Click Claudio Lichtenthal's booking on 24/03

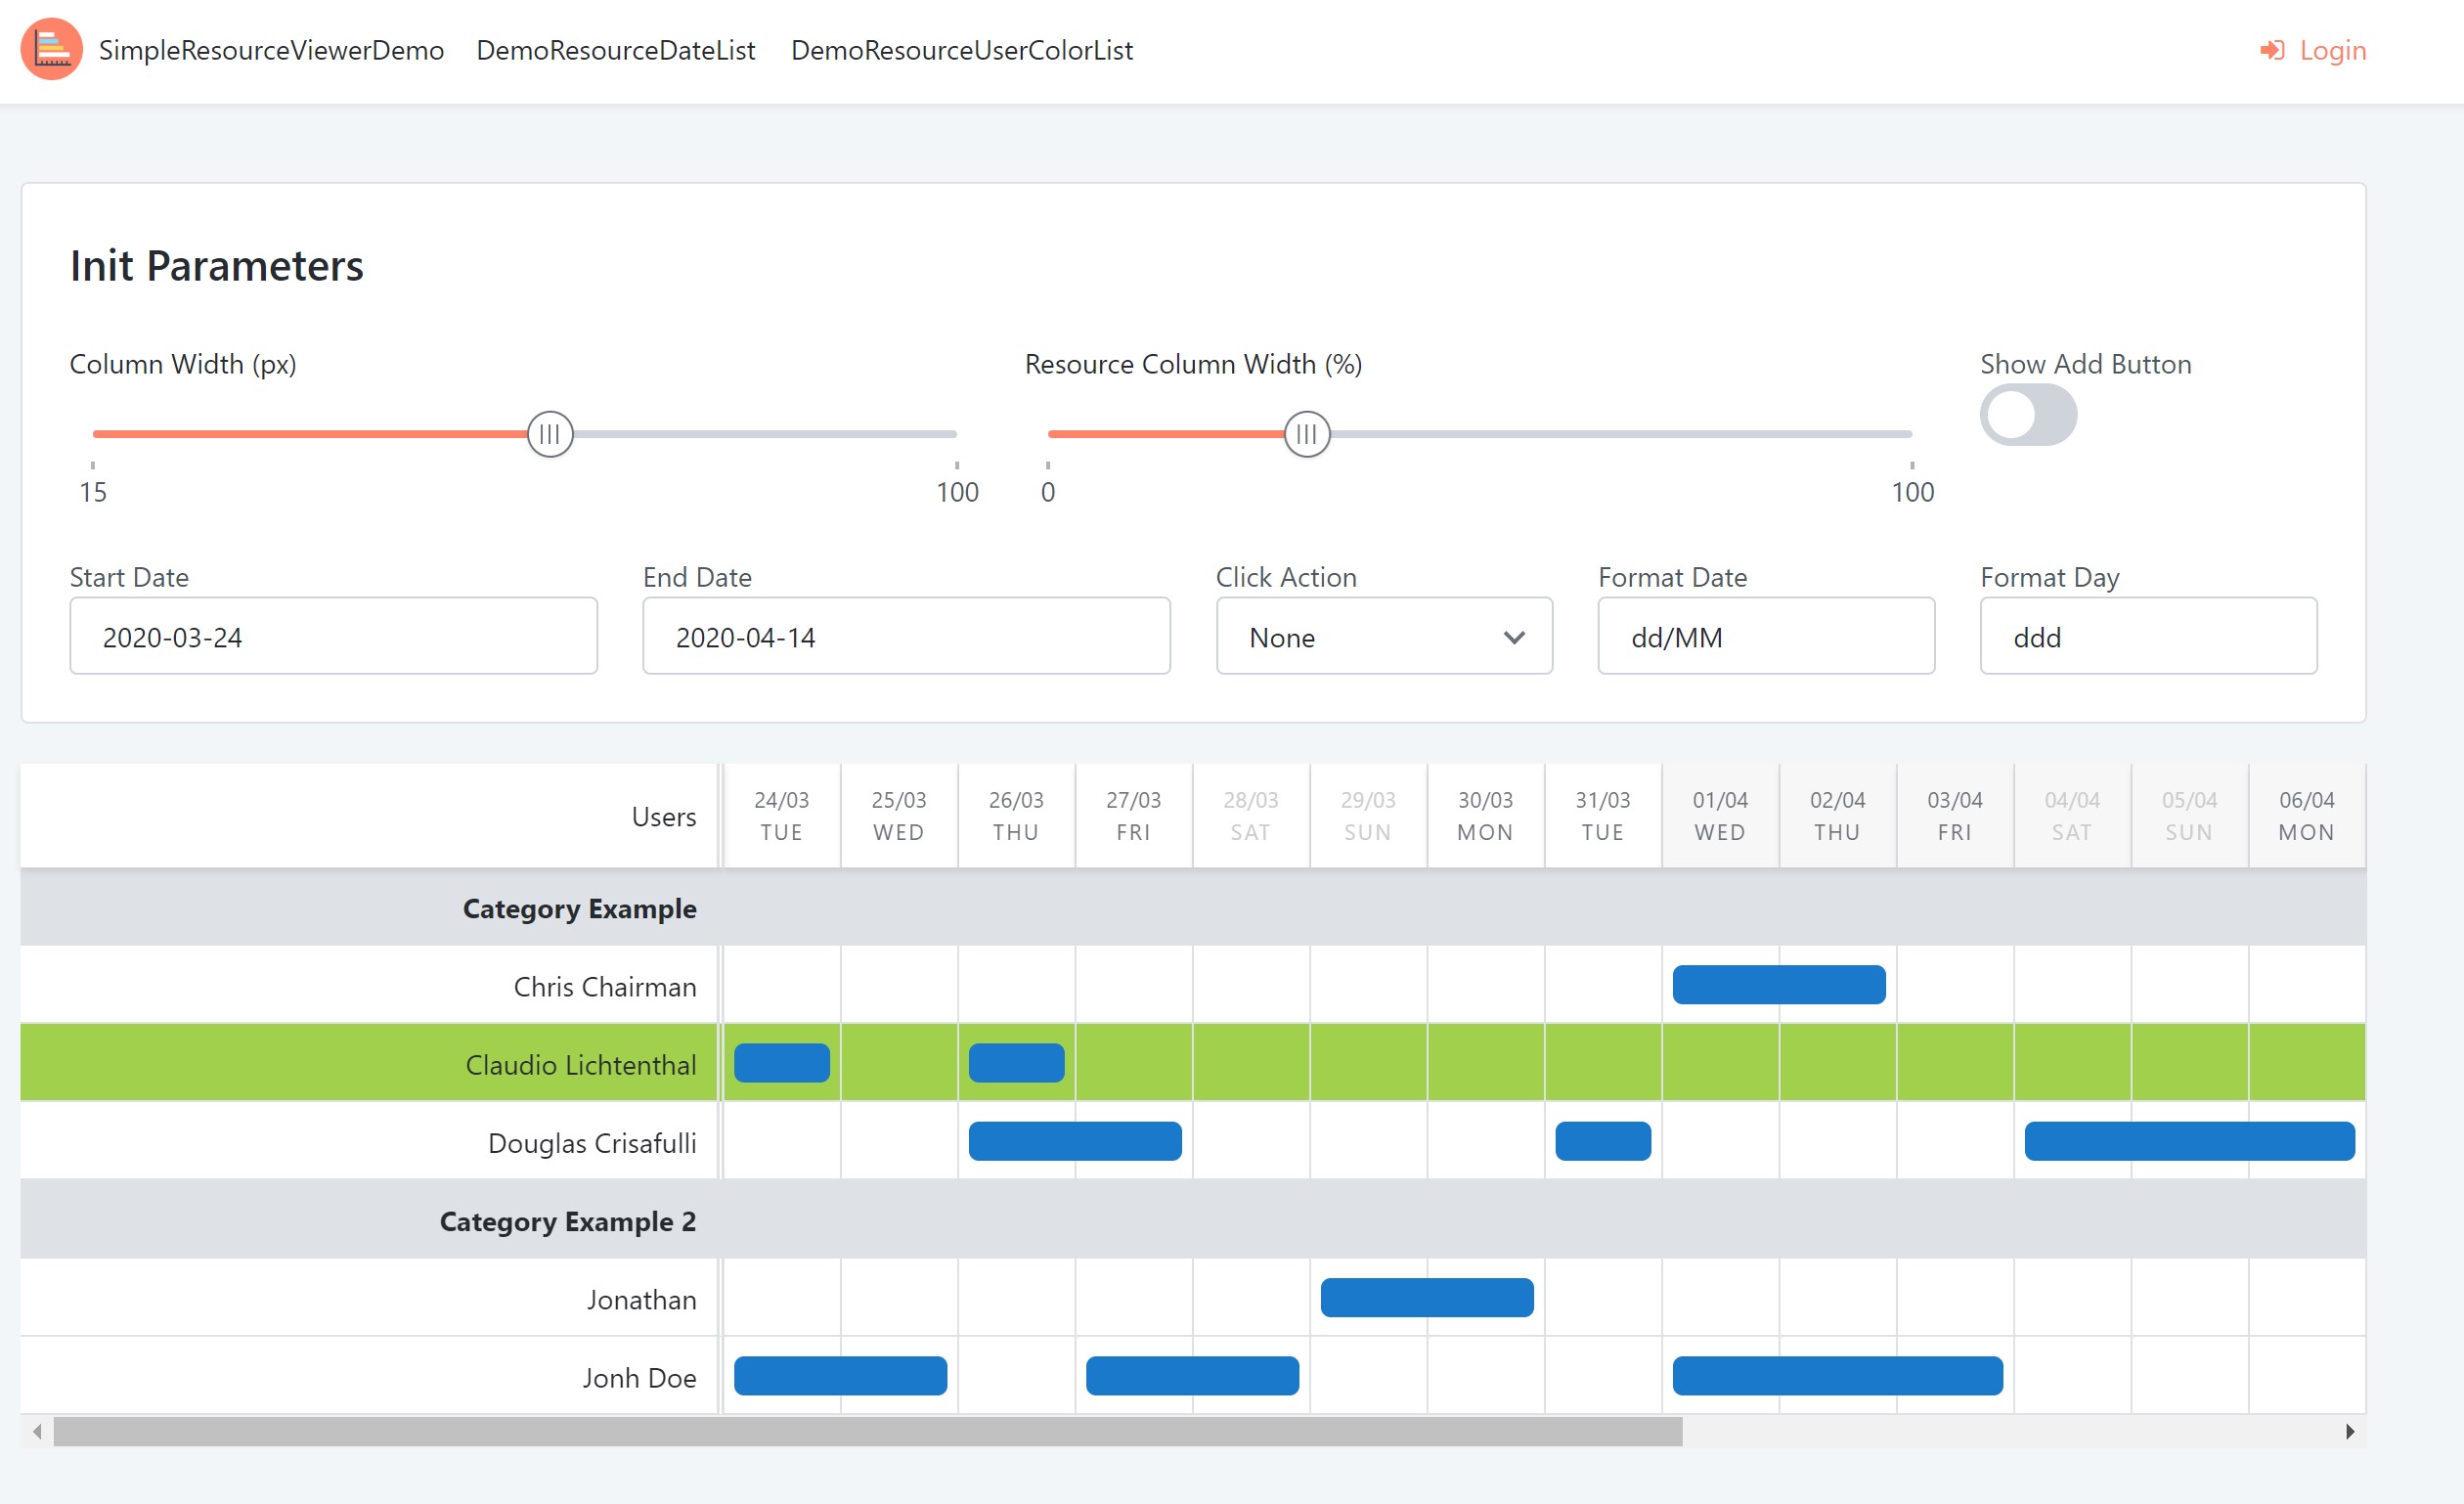782,1063
